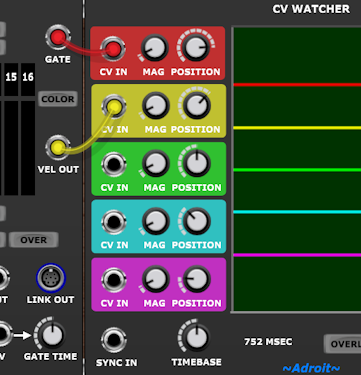The width and height of the screenshot is (361, 375).
Task: Click the green channel POSITION knob
Action: click(197, 163)
